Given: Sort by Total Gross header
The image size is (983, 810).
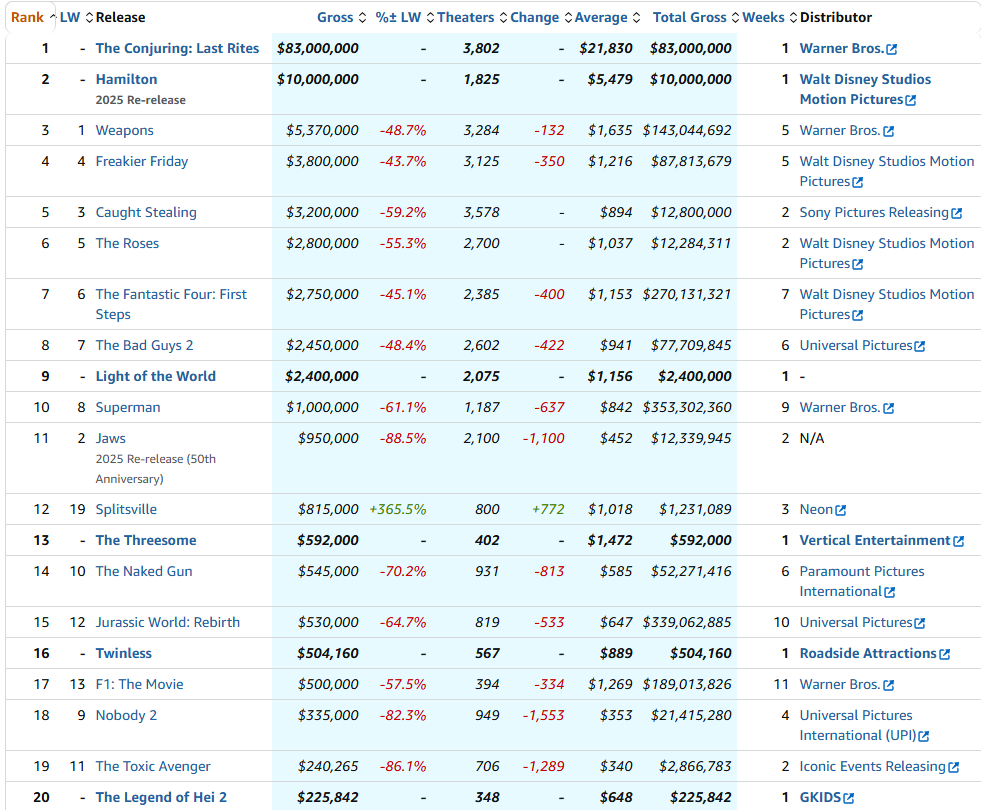Looking at the screenshot, I should pos(690,17).
